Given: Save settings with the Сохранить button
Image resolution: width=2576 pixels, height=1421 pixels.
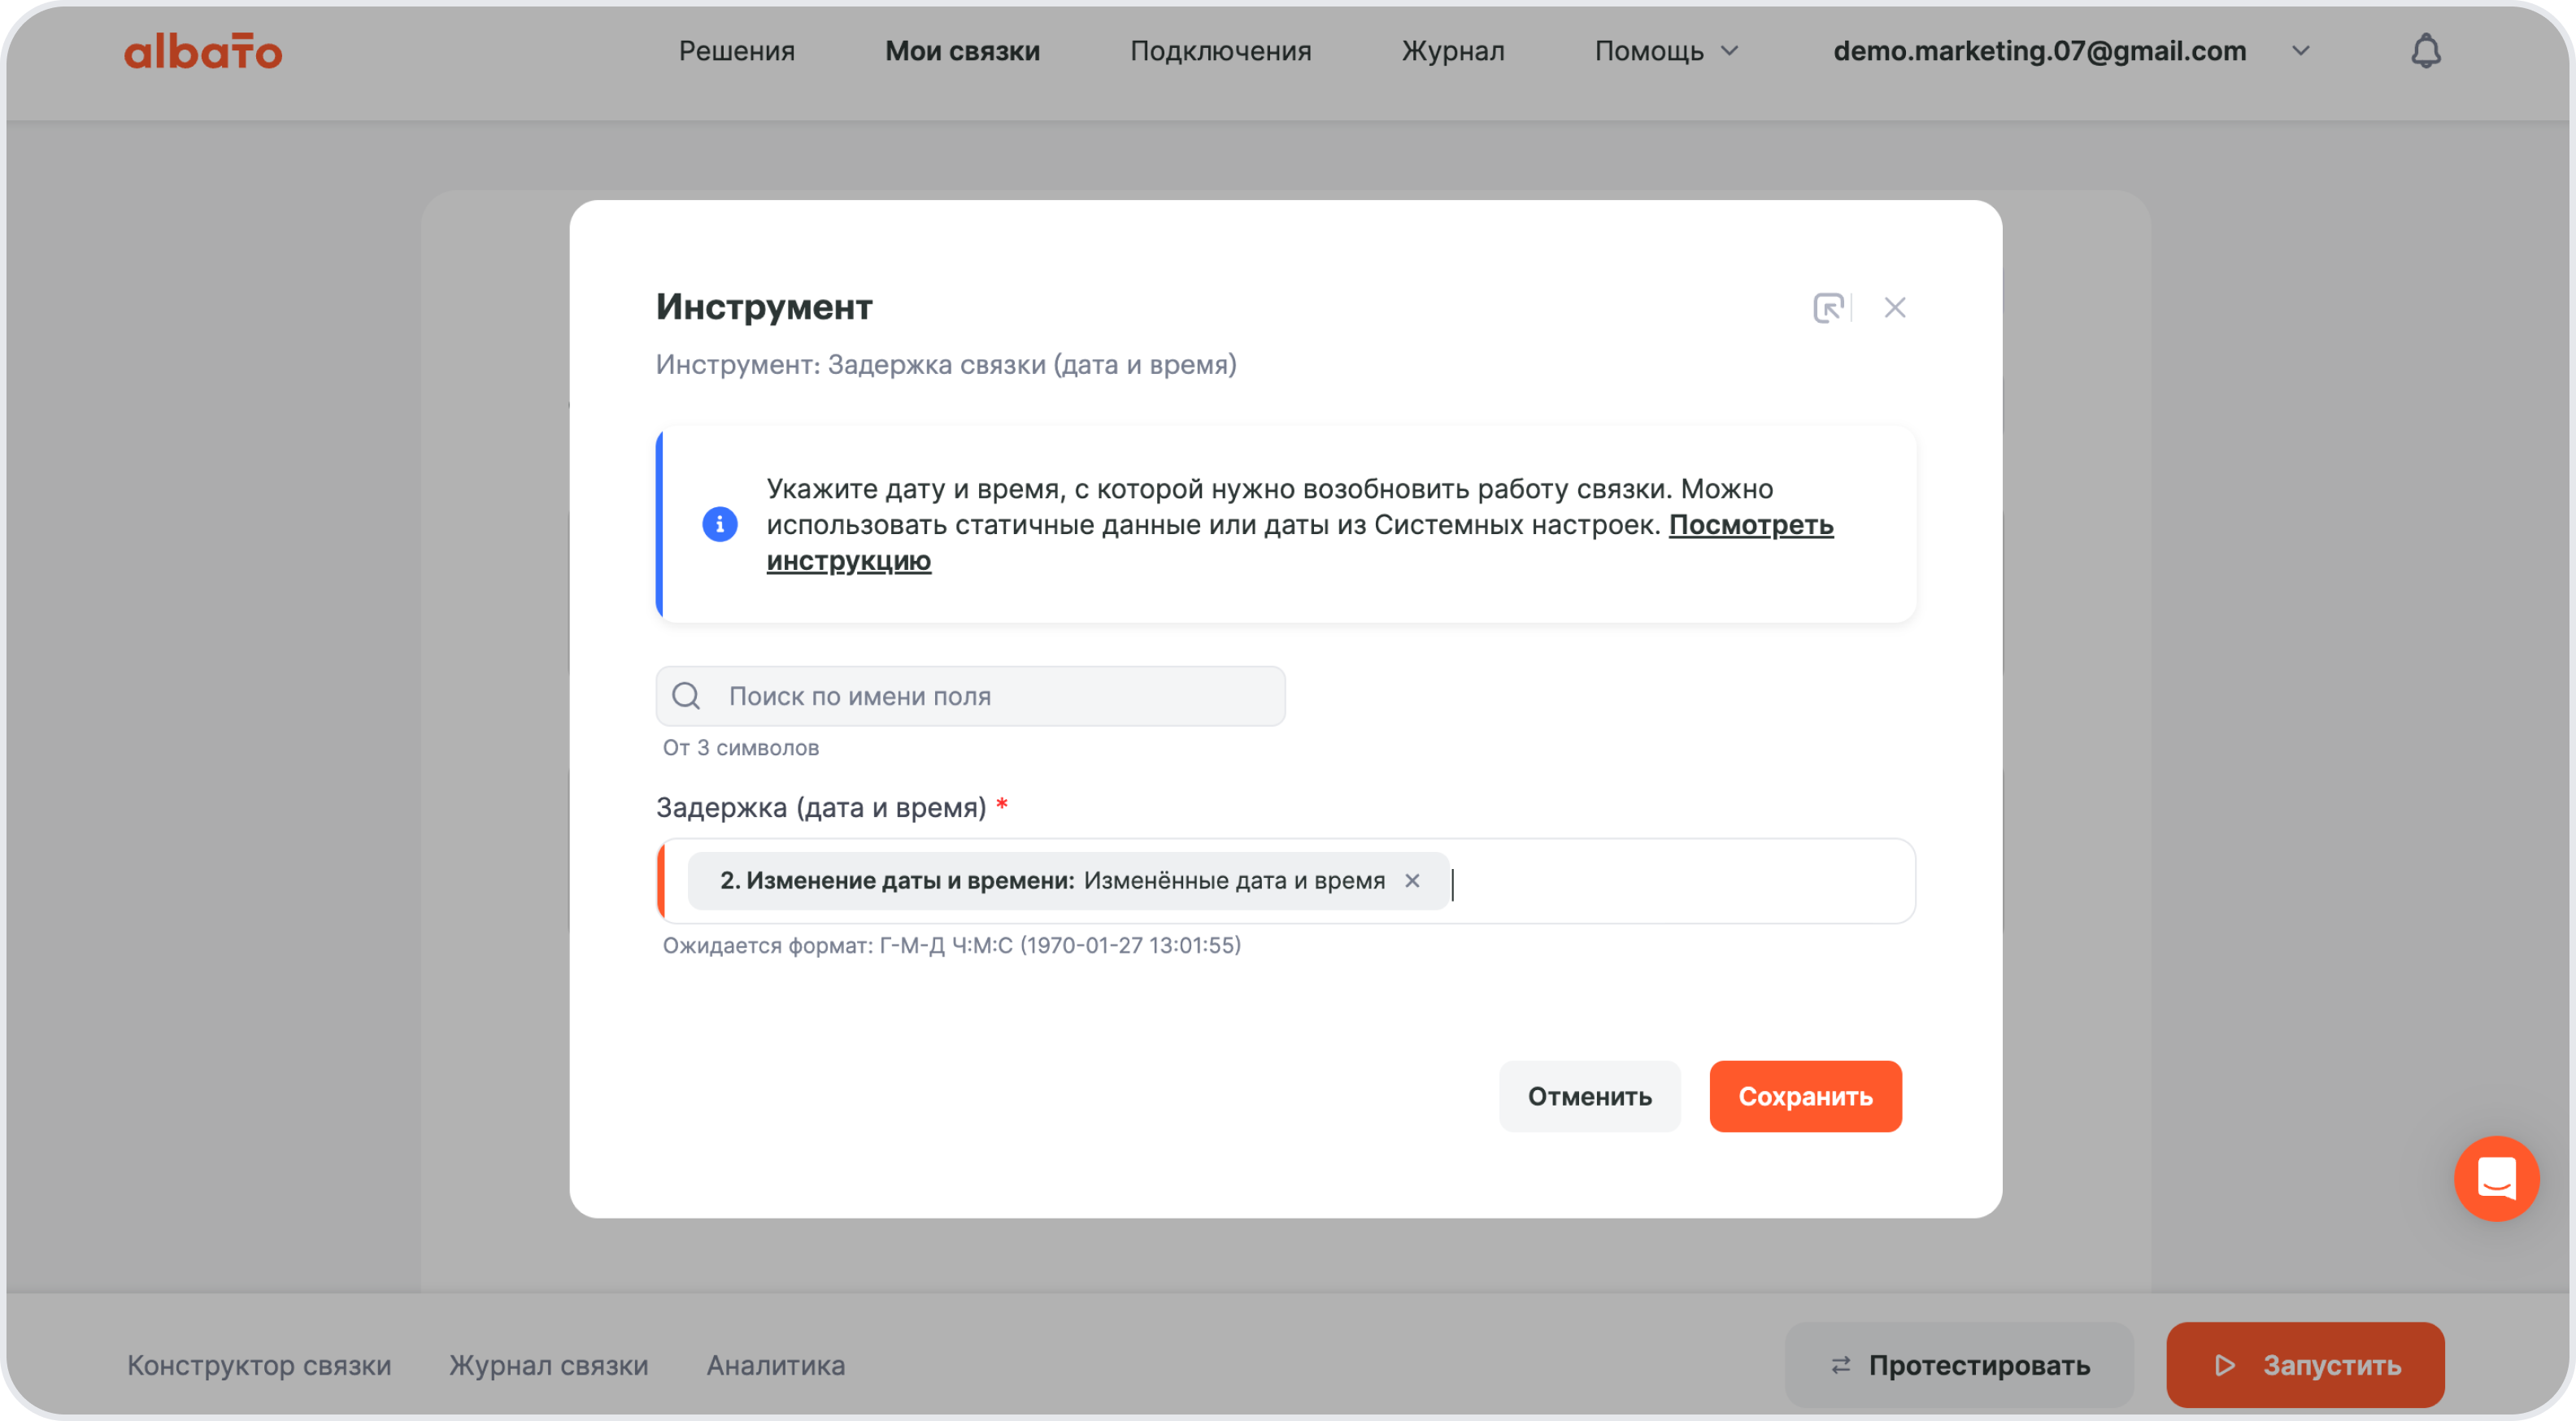Looking at the screenshot, I should 1805,1096.
